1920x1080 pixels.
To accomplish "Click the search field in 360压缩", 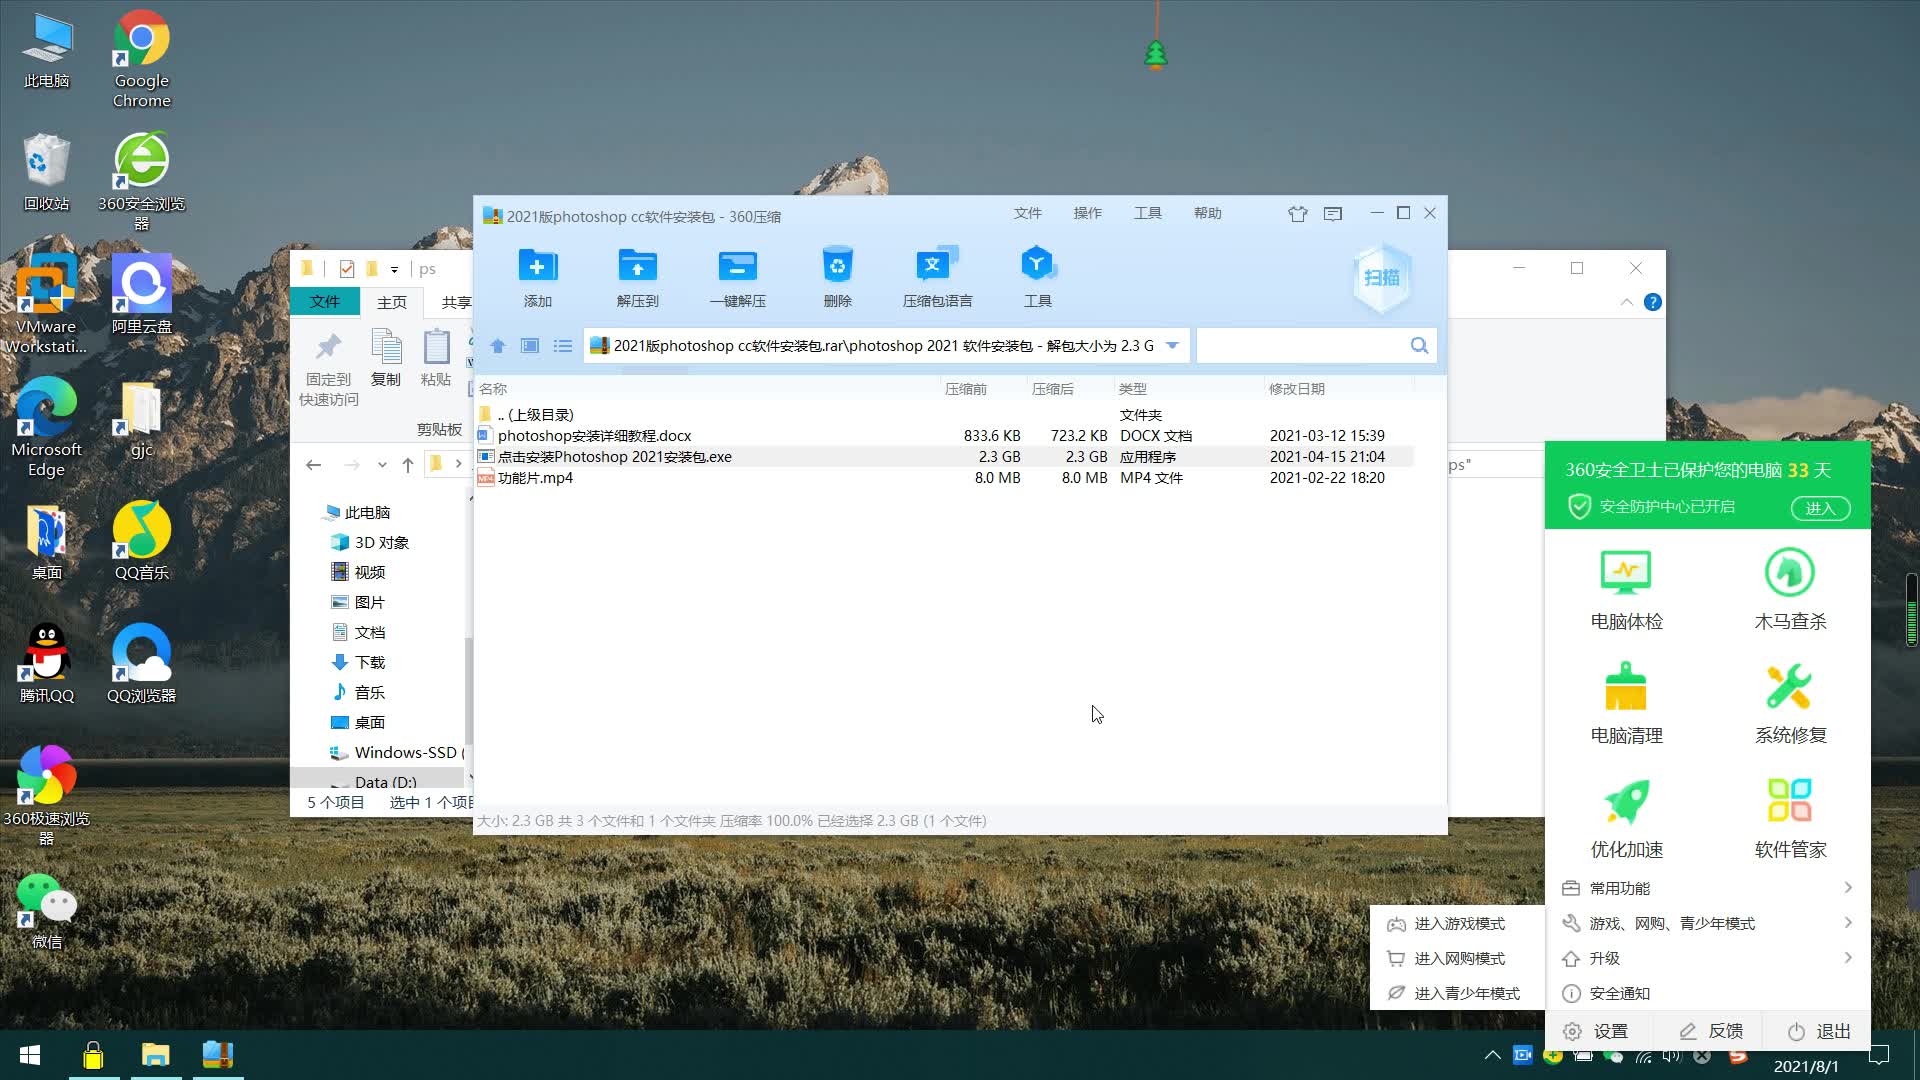I will (x=1302, y=346).
